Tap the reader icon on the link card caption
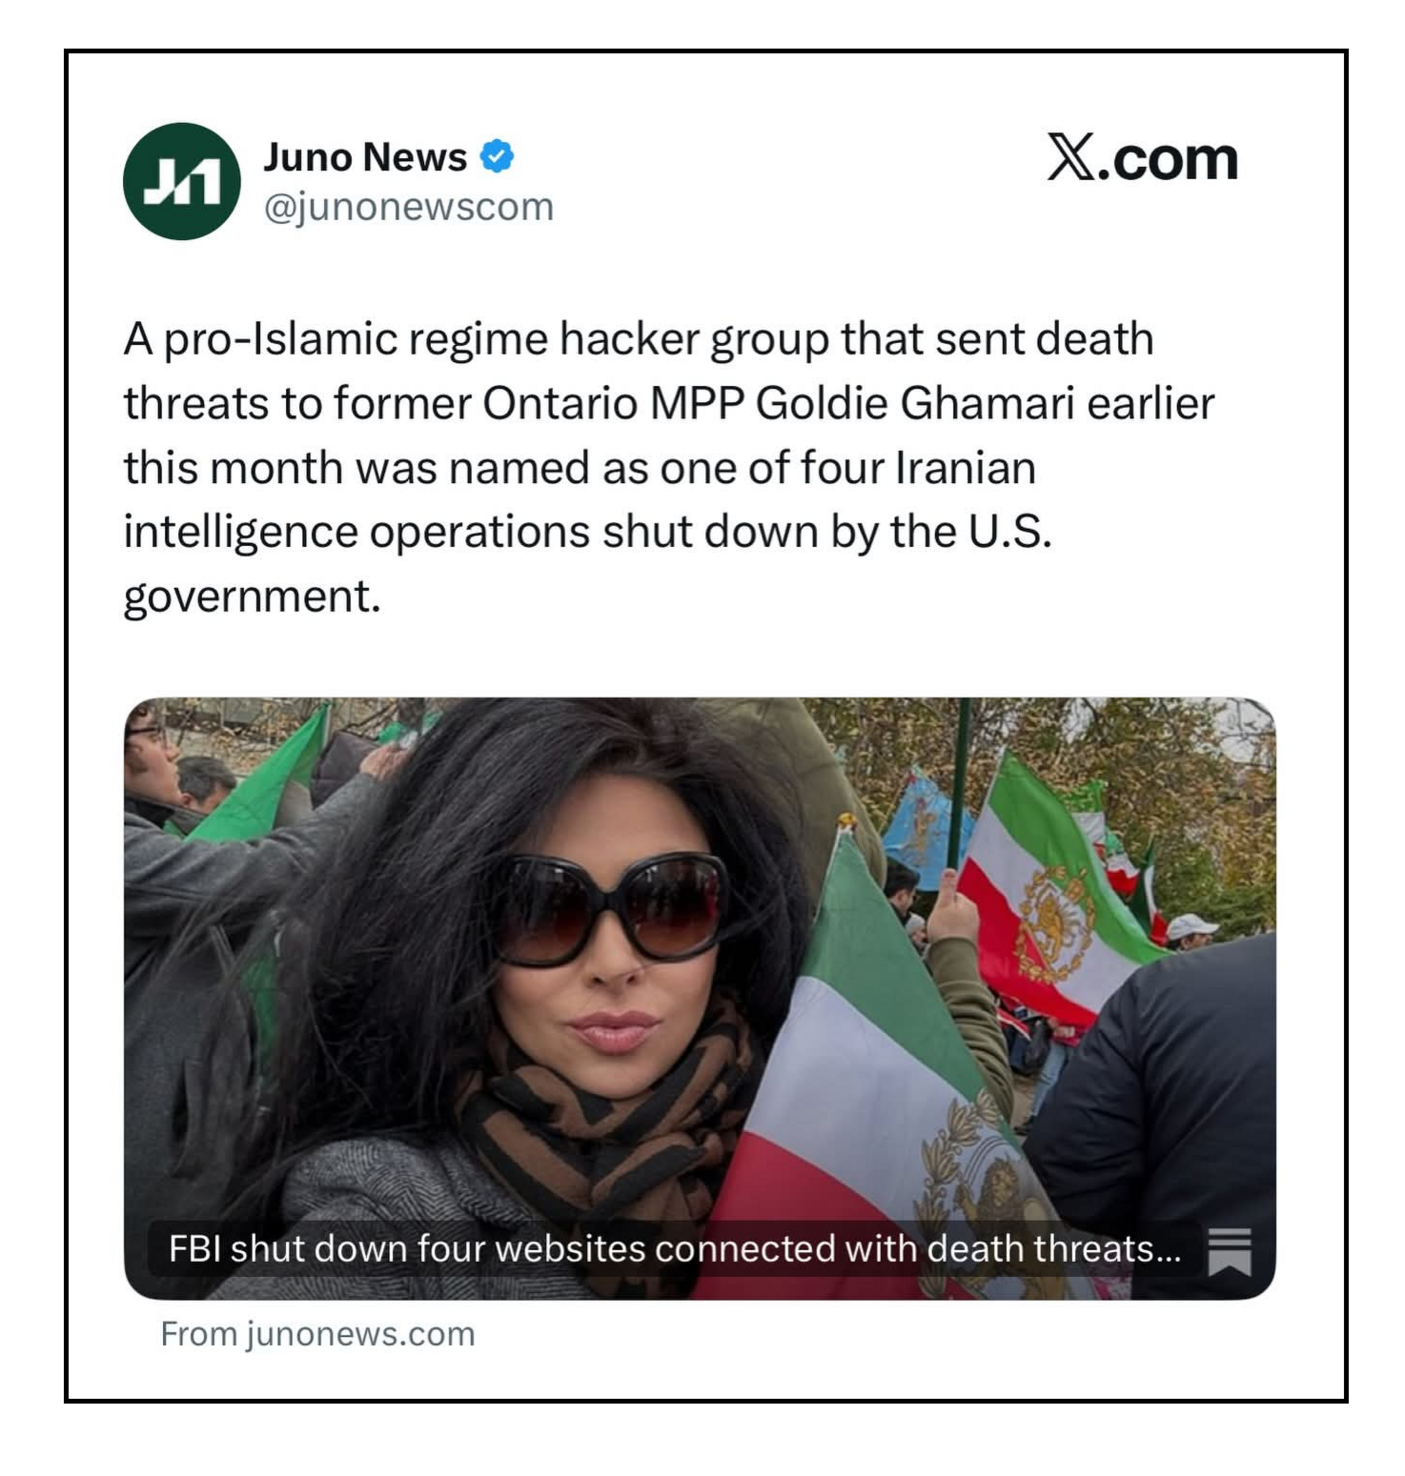 click(1229, 1250)
